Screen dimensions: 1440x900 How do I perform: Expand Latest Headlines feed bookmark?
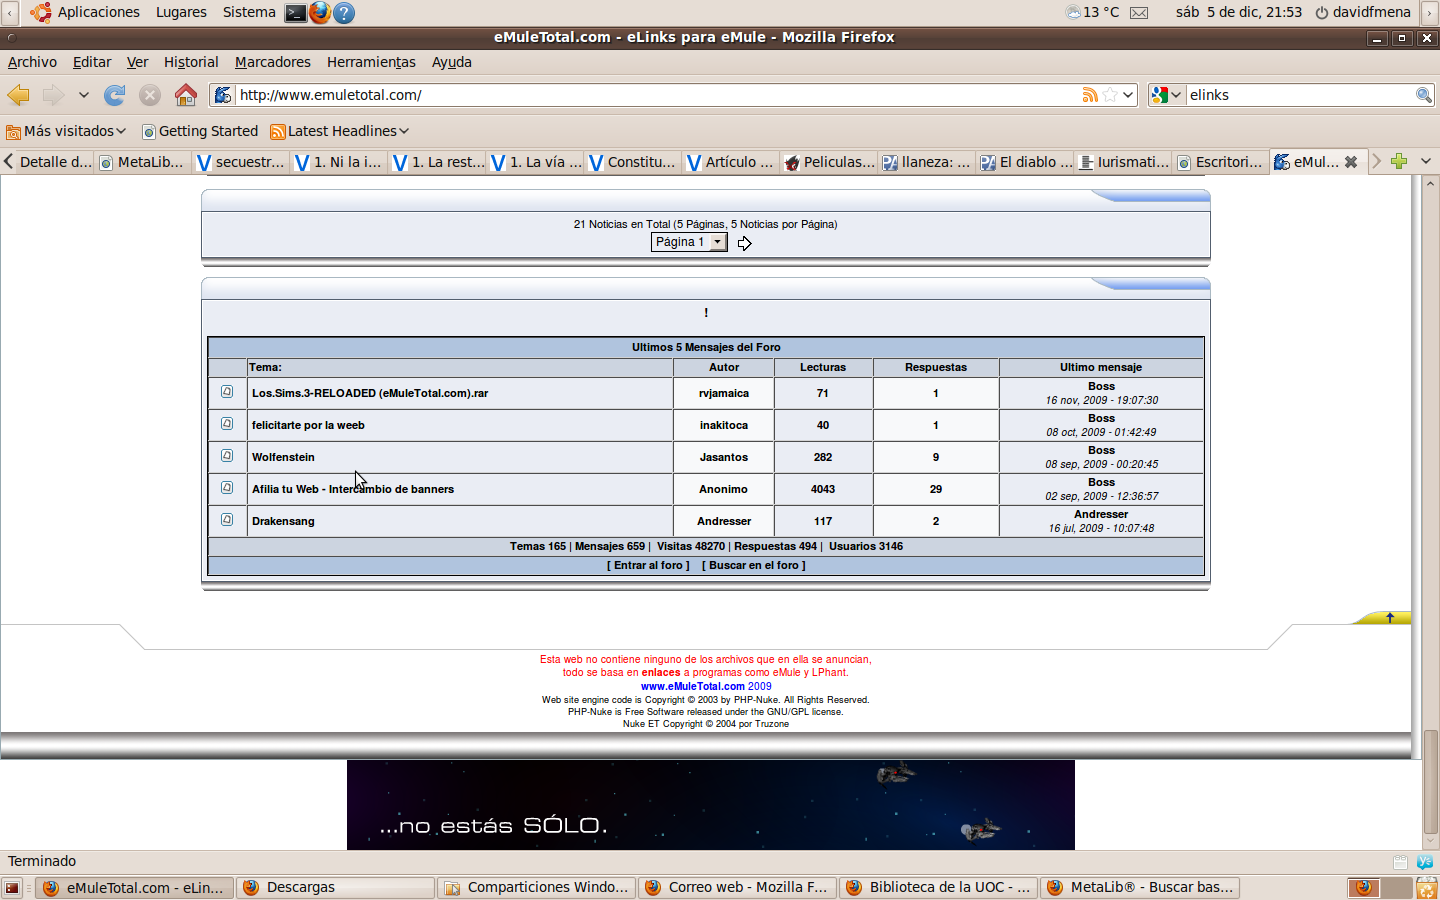click(340, 131)
